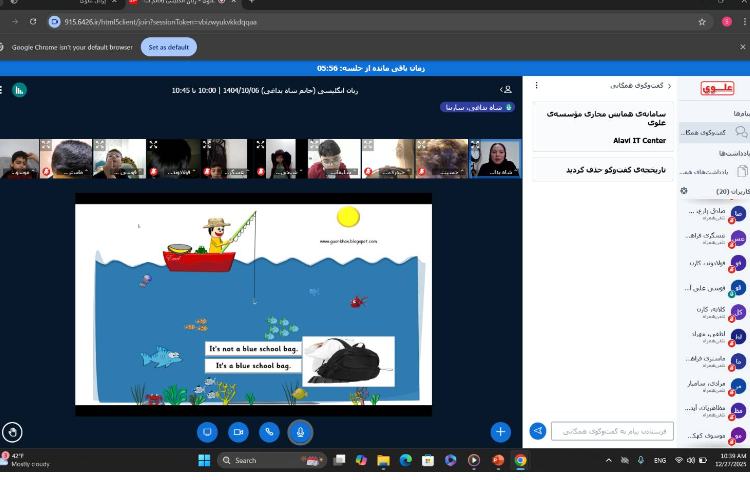Screen dimensions: 750x480
Task: Send chat message with paper plane icon
Action: 538,431
